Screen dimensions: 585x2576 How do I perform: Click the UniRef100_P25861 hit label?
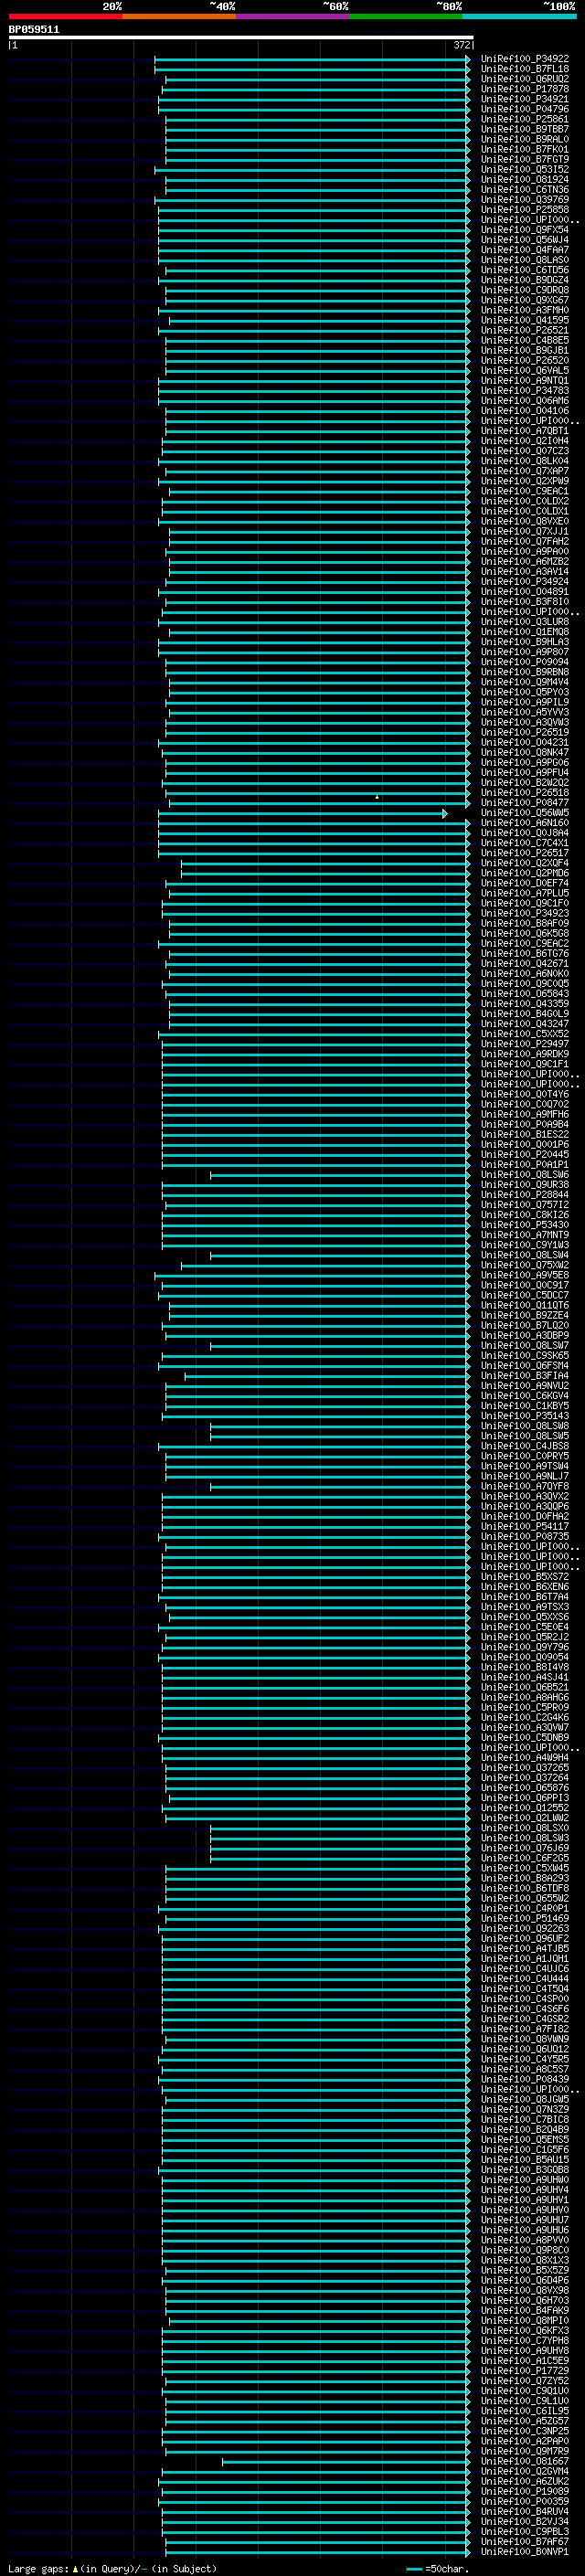(x=525, y=119)
